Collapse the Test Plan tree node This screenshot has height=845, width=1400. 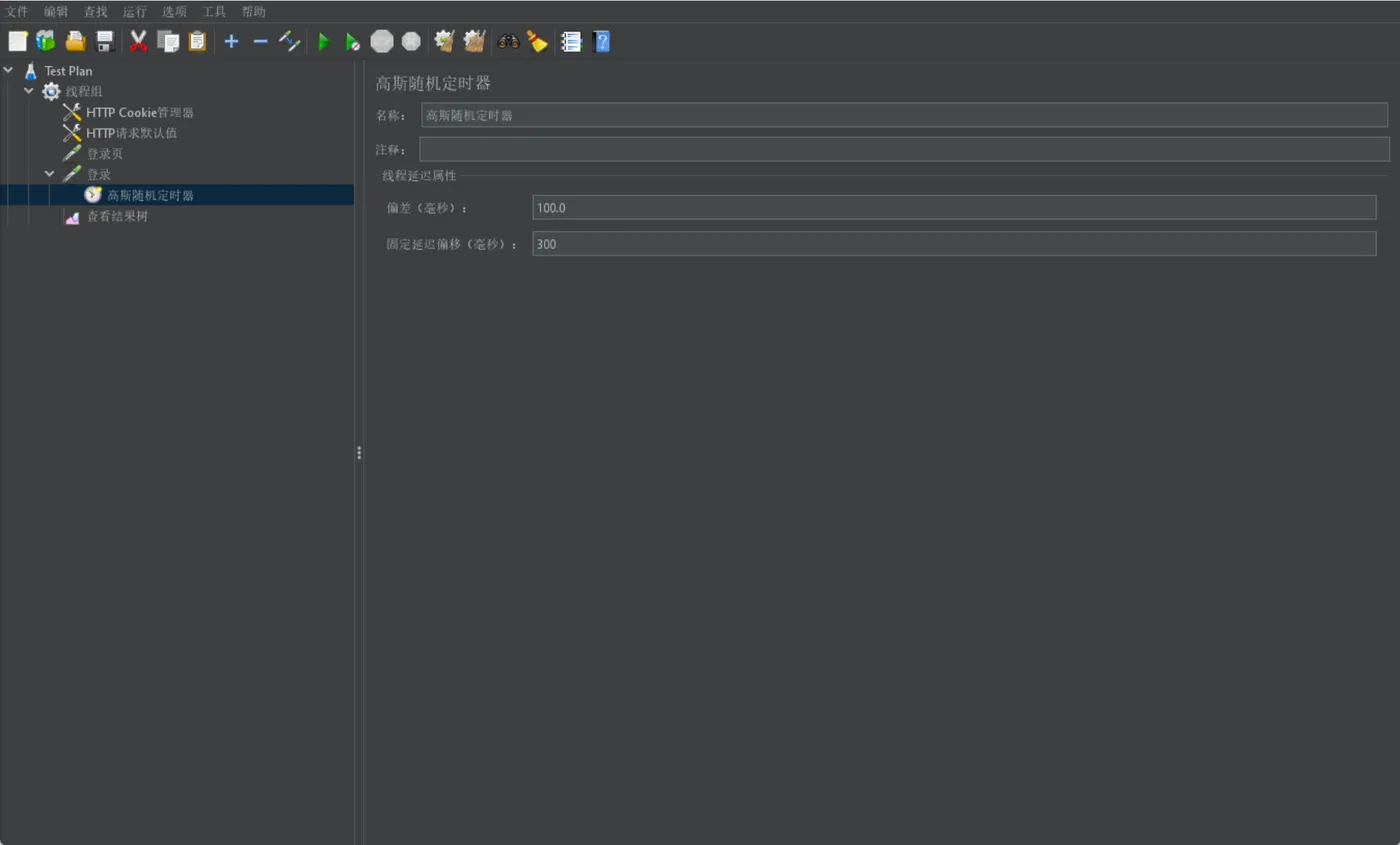8,70
